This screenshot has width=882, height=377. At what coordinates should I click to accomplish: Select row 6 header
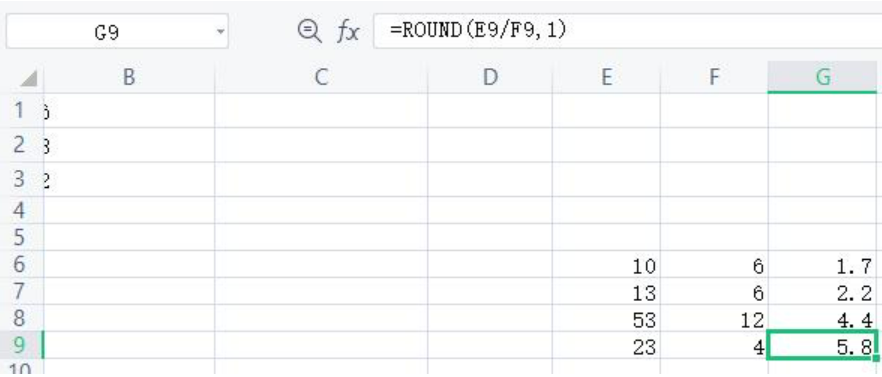coord(20,264)
